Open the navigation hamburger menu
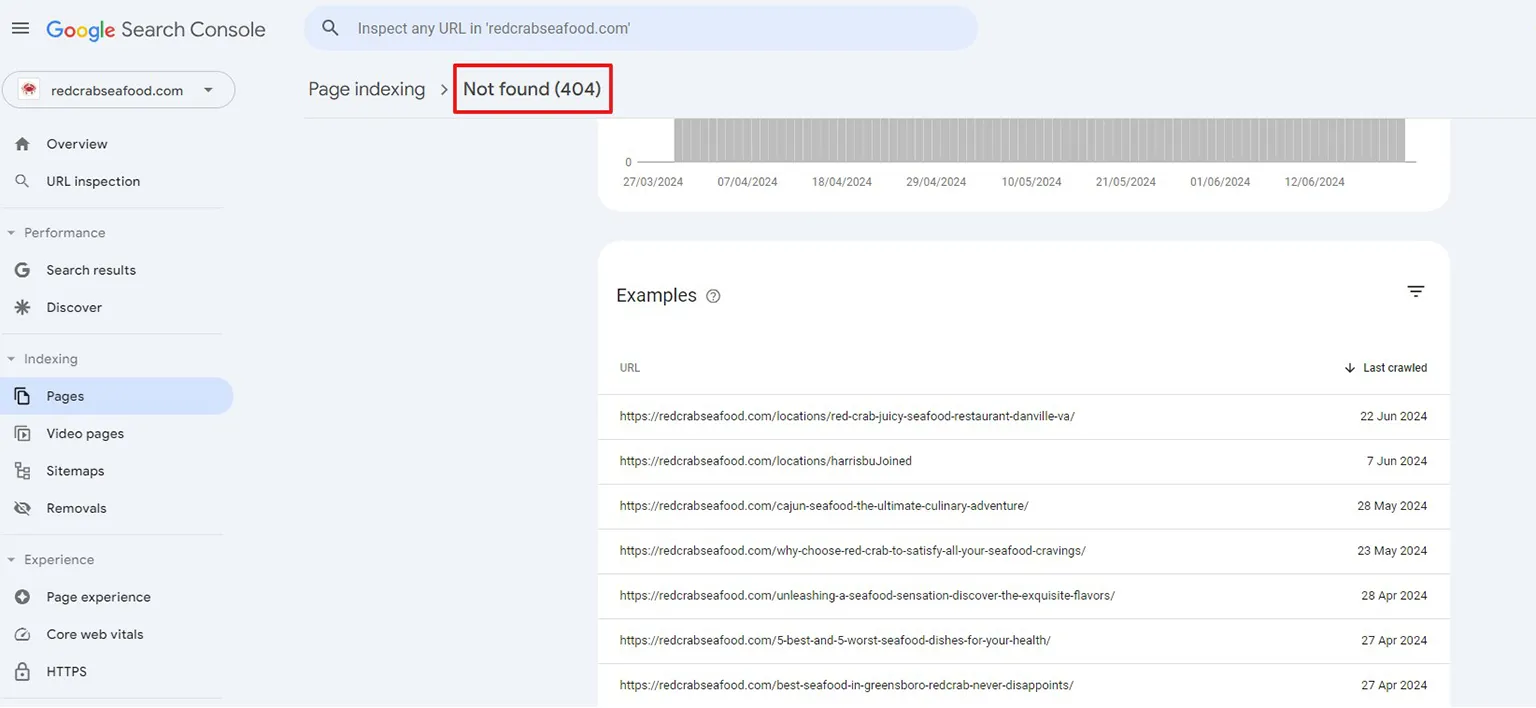This screenshot has height=708, width=1536. [20, 27]
